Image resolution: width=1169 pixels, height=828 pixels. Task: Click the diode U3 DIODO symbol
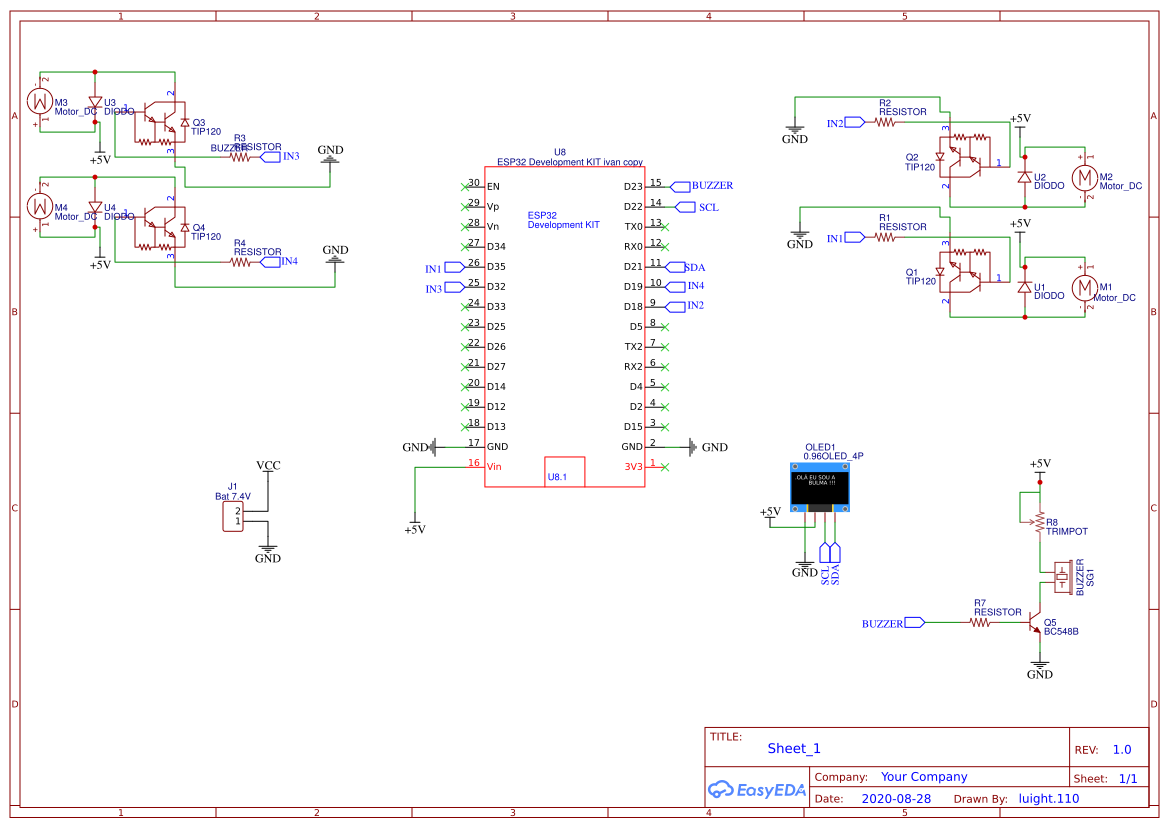[95, 104]
